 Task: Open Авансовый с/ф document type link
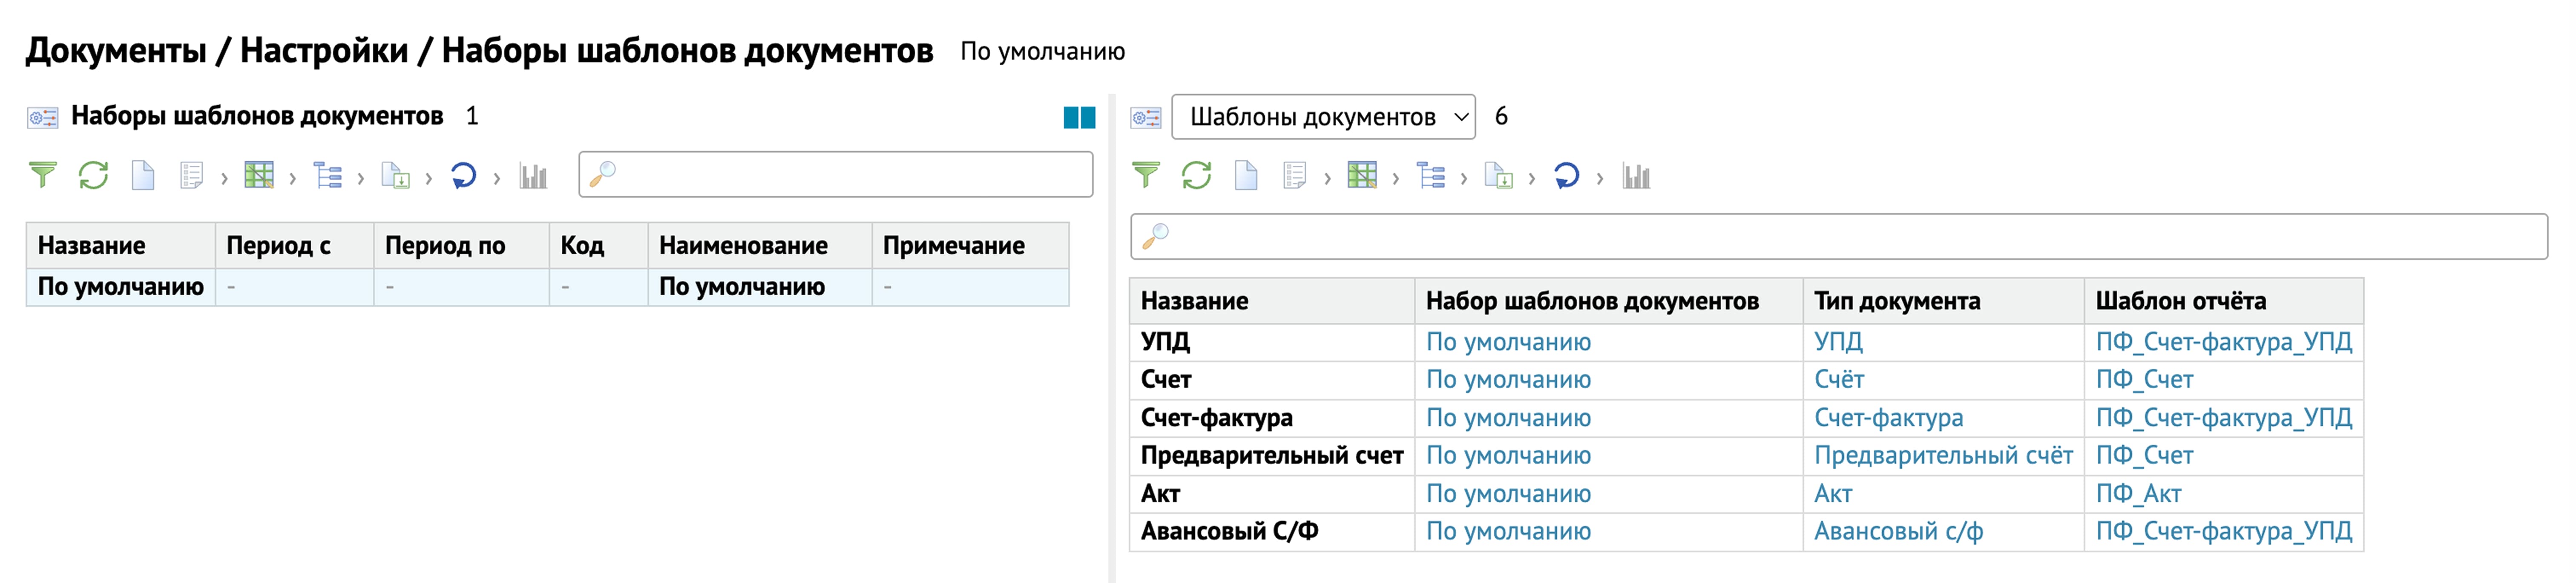point(1899,532)
